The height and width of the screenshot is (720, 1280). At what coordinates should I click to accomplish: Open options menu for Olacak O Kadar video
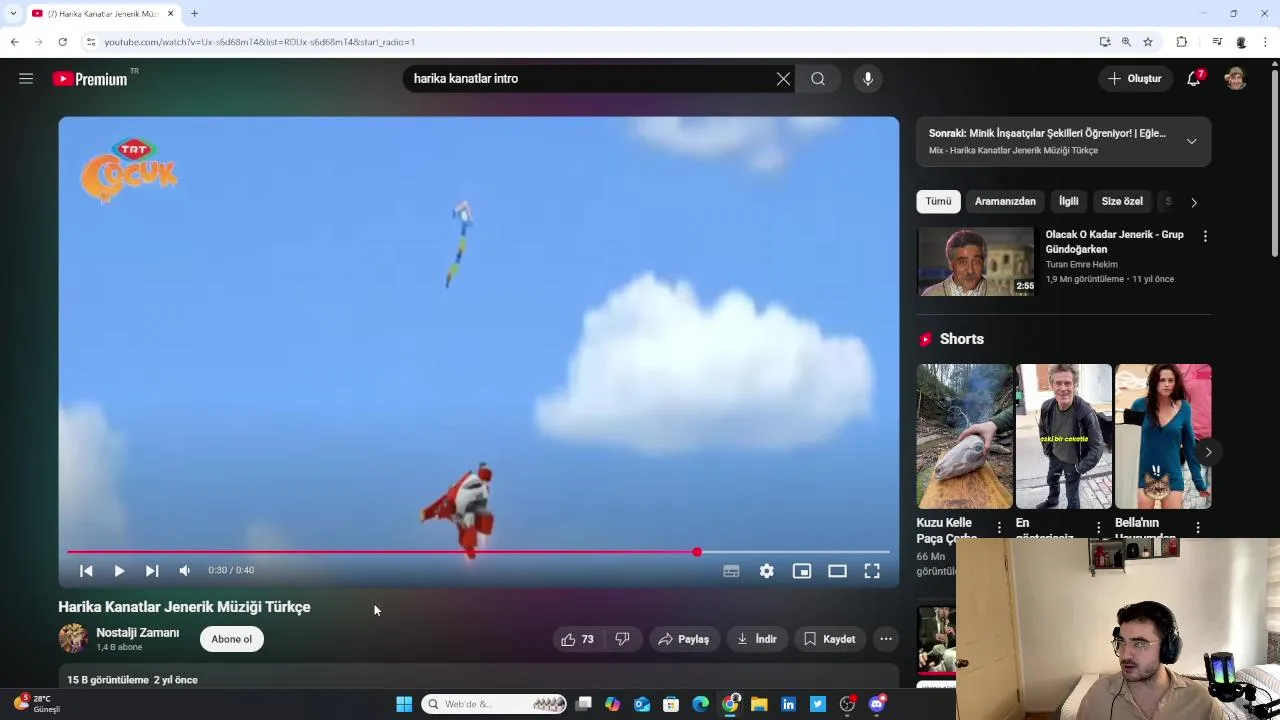point(1205,236)
